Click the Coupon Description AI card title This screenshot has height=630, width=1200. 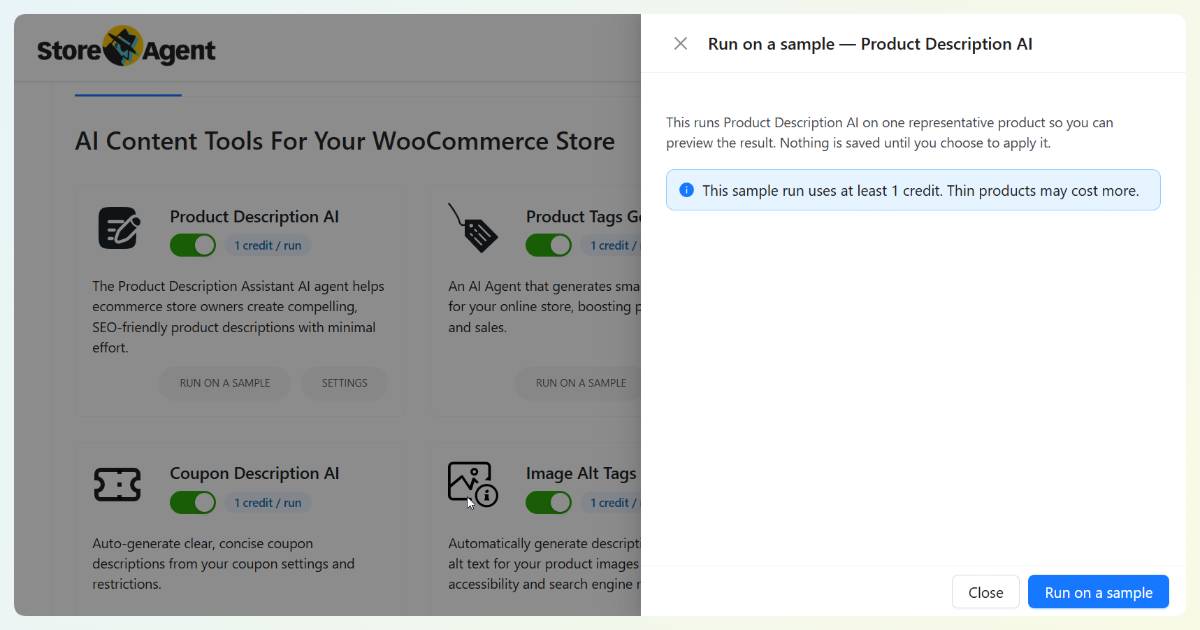click(x=254, y=474)
